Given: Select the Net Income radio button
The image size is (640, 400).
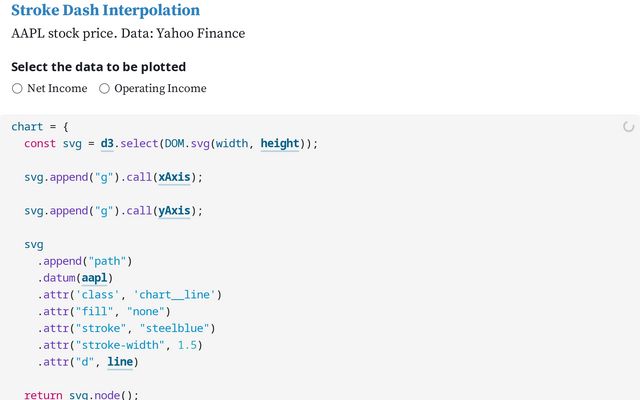Looking at the screenshot, I should pos(17,89).
